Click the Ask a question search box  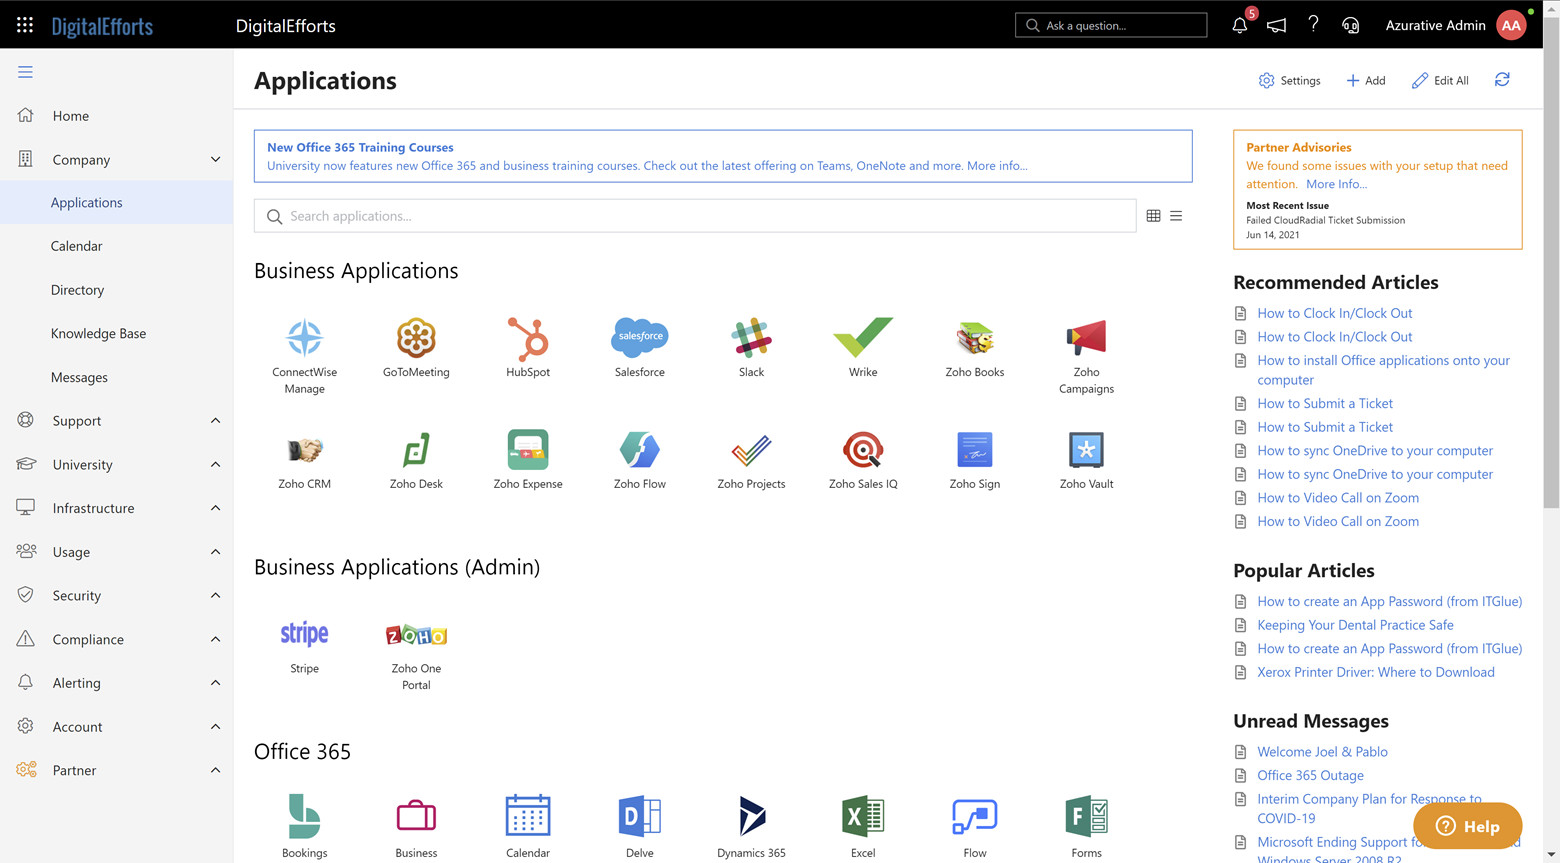click(1111, 25)
